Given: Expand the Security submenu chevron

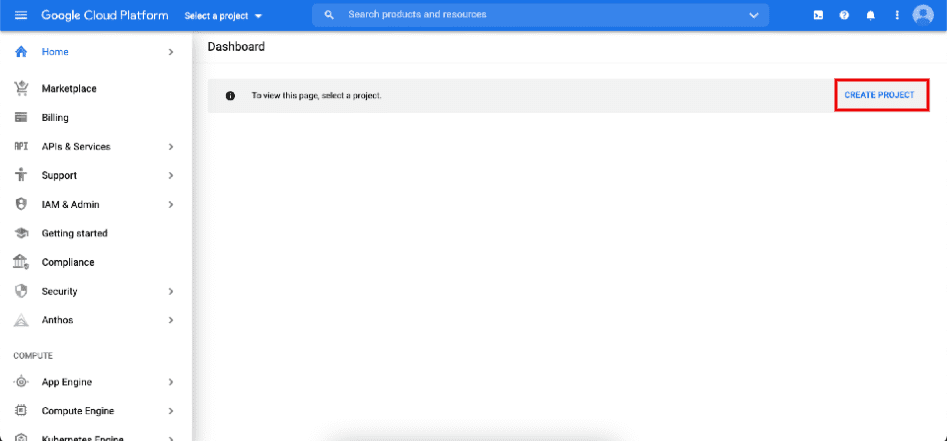Looking at the screenshot, I should [x=171, y=291].
